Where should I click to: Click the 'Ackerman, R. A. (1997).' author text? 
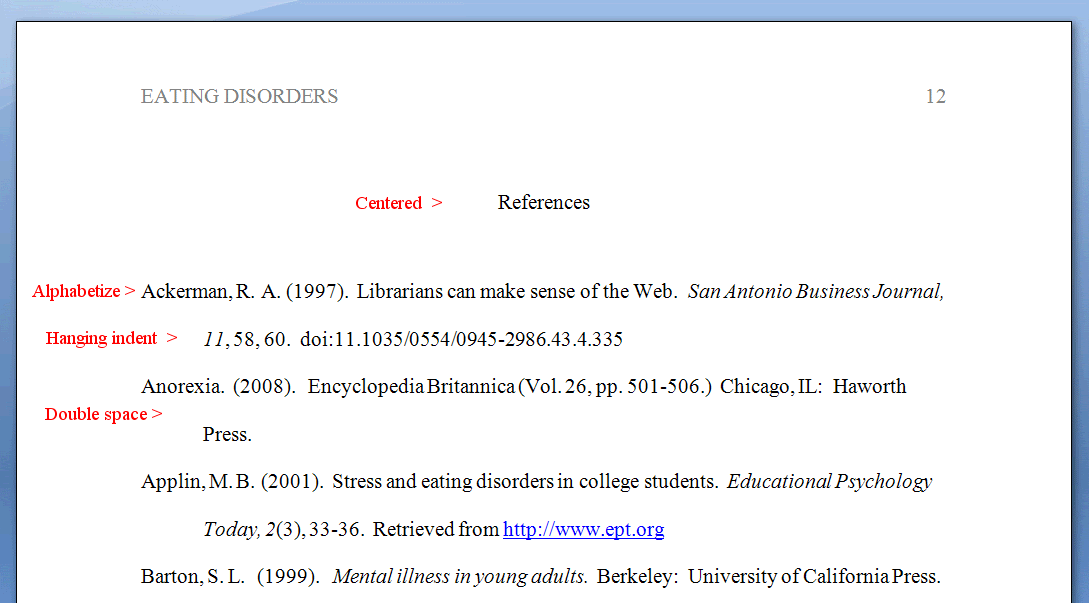[244, 291]
